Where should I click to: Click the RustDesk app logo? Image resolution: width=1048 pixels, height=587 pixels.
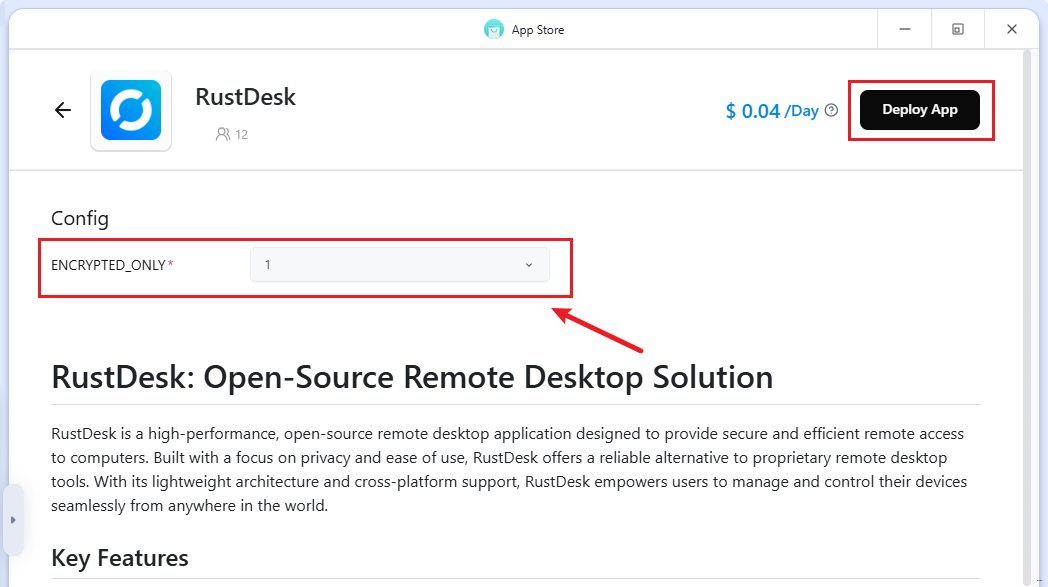point(131,110)
